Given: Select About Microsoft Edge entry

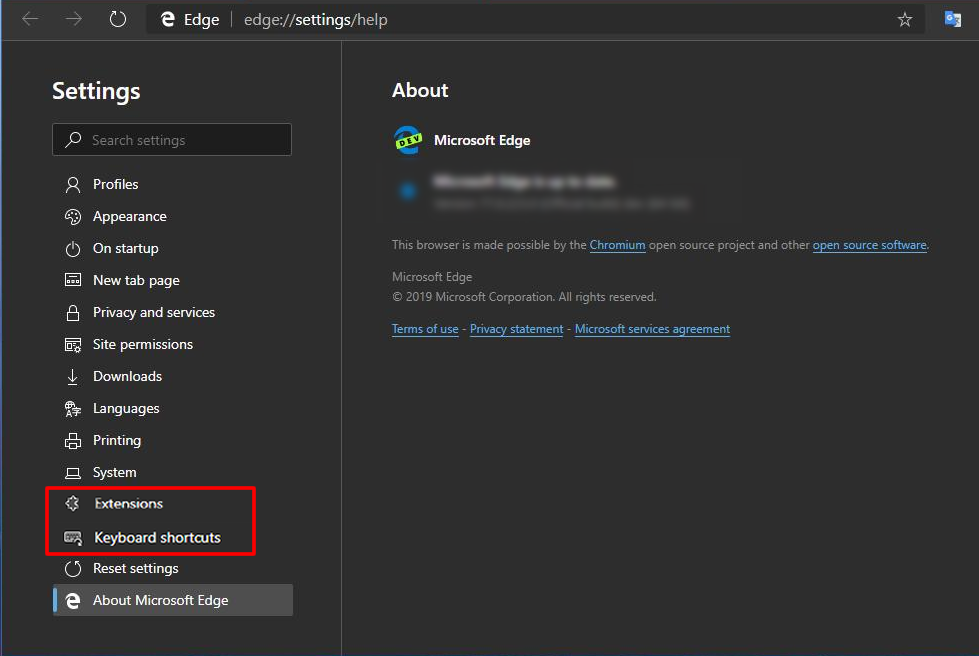Looking at the screenshot, I should (x=172, y=600).
